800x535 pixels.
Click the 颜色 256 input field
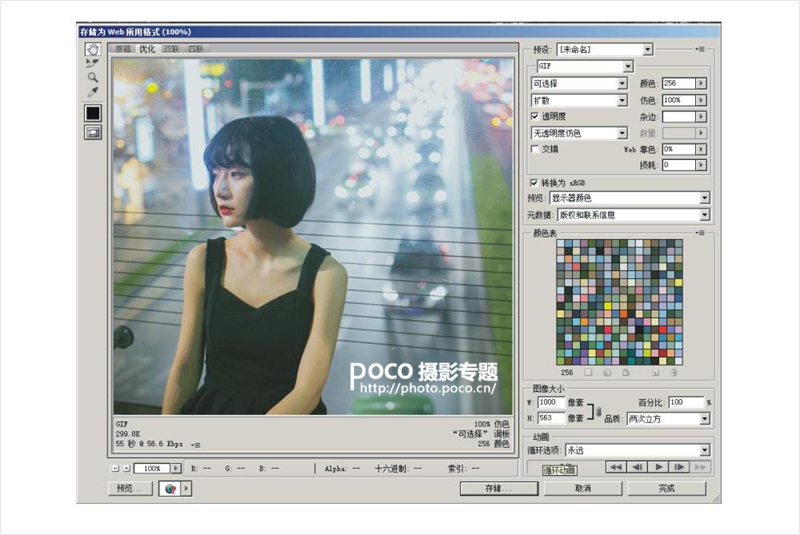tap(679, 83)
